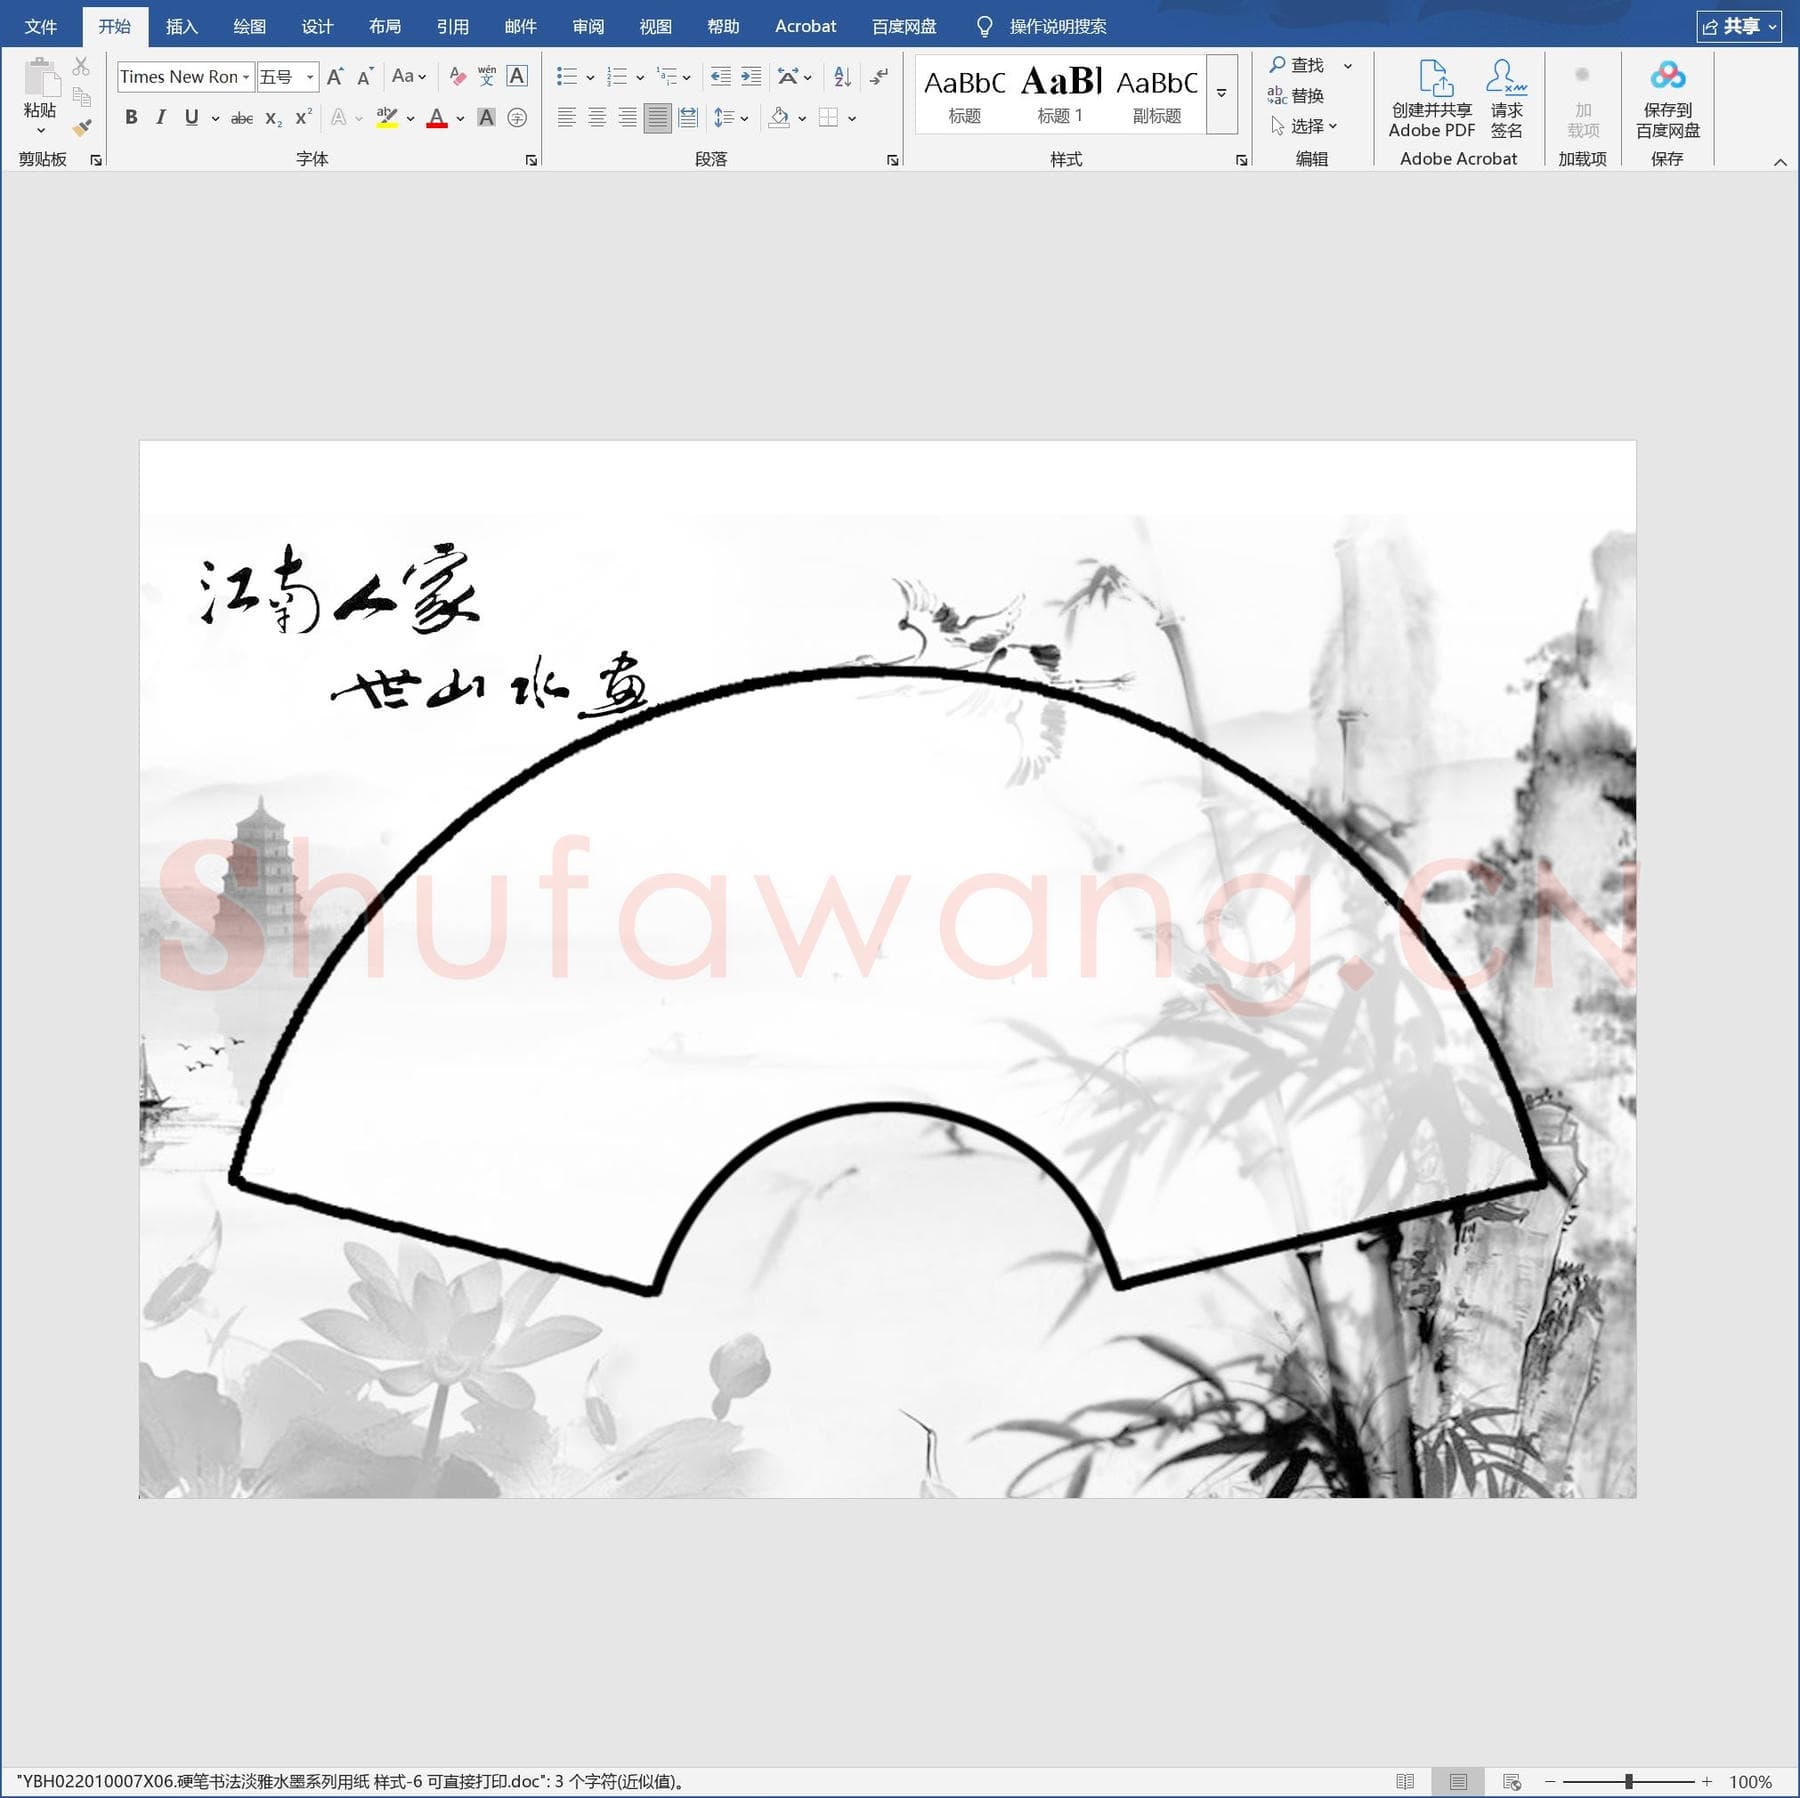Click the Copy icon
The height and width of the screenshot is (1798, 1800).
[81, 97]
